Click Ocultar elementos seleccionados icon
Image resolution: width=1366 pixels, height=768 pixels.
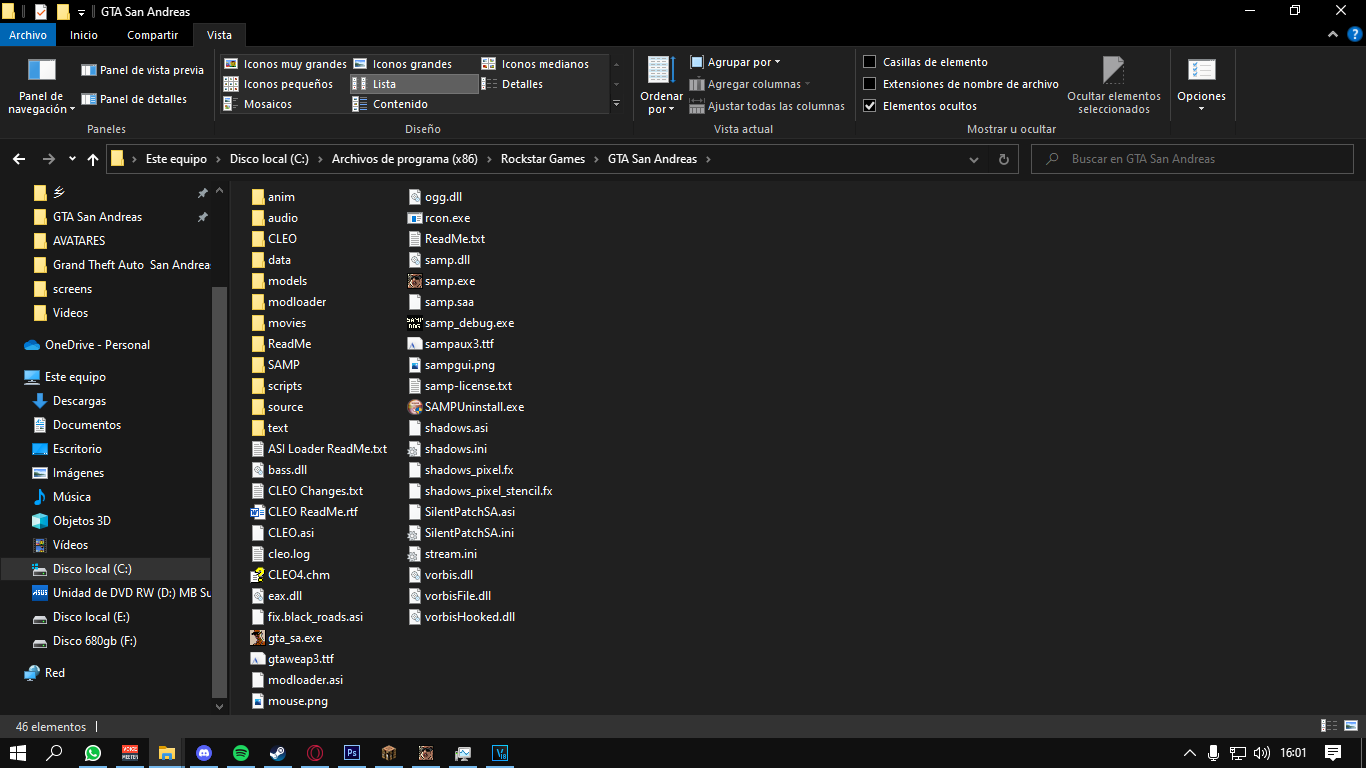1113,70
